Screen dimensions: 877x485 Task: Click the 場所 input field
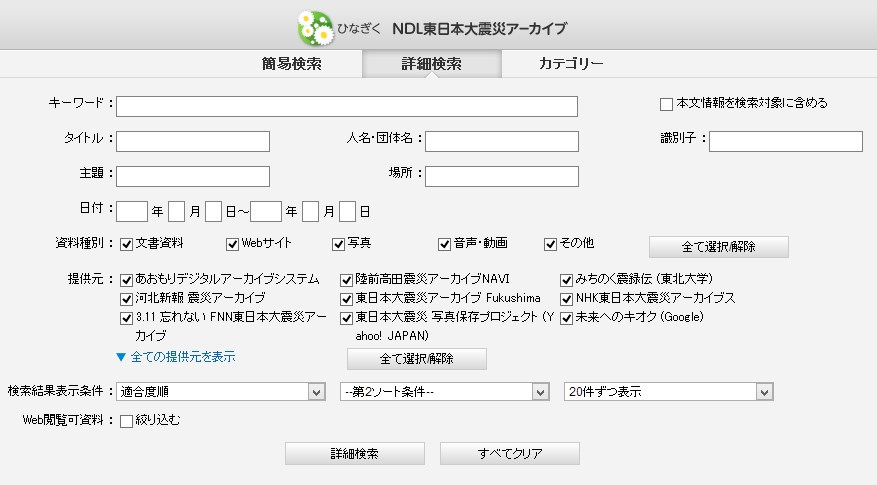(x=502, y=176)
